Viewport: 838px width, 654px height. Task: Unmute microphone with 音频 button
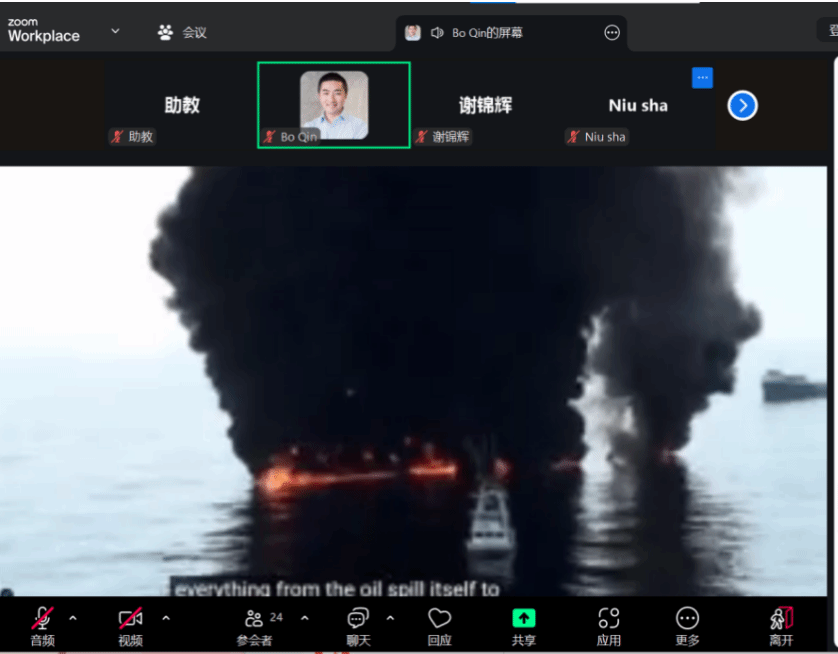coord(42,625)
